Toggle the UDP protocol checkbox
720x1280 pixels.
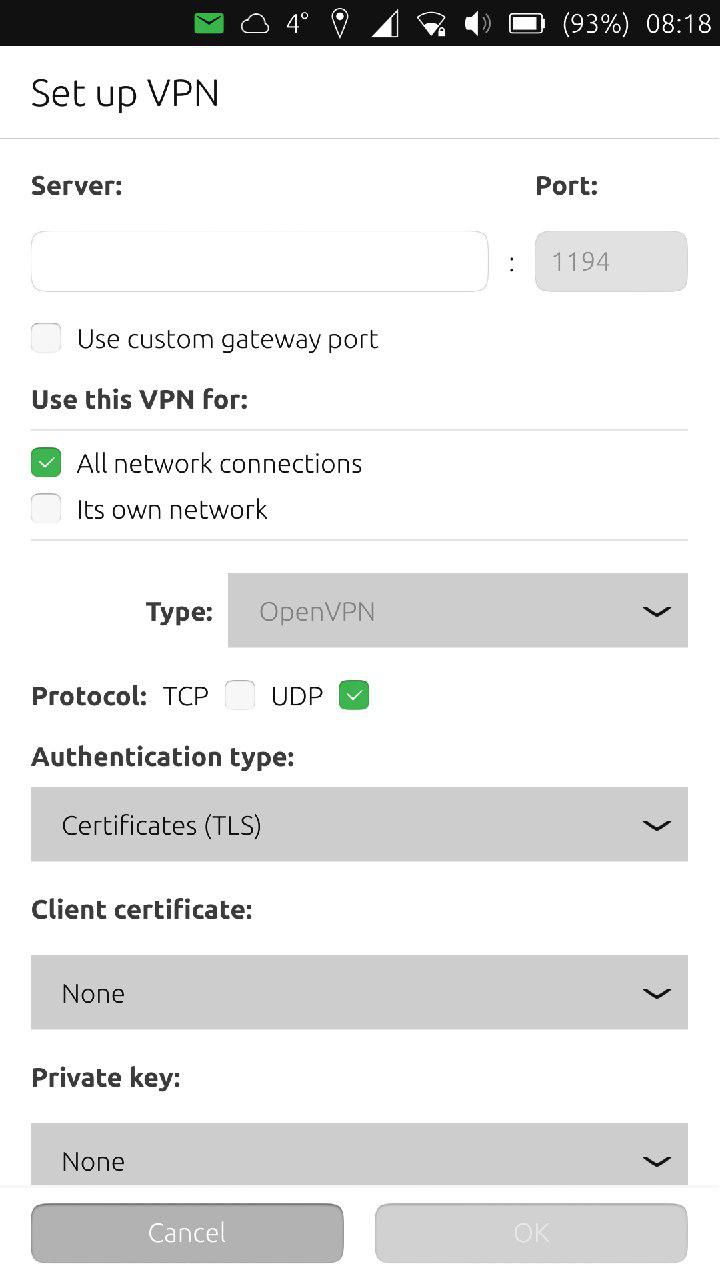354,695
